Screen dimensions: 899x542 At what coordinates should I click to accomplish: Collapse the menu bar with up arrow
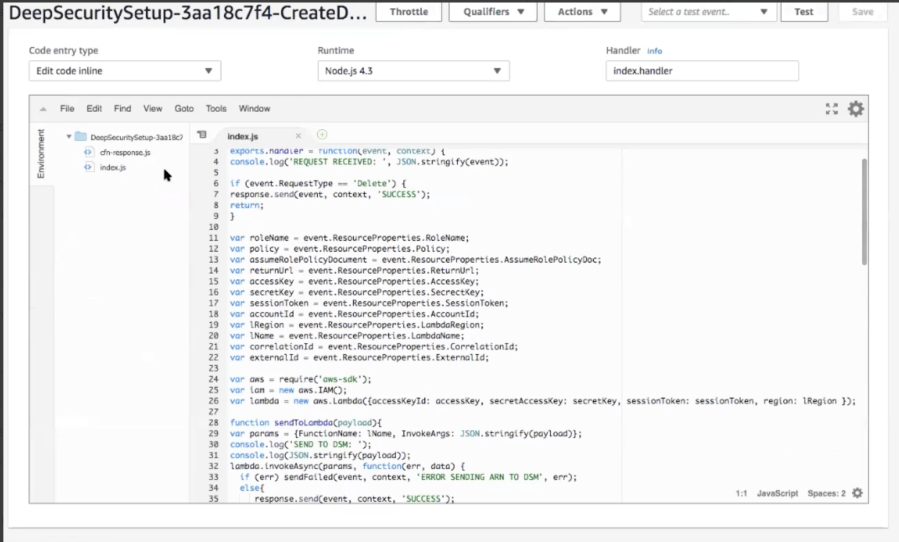coord(43,109)
